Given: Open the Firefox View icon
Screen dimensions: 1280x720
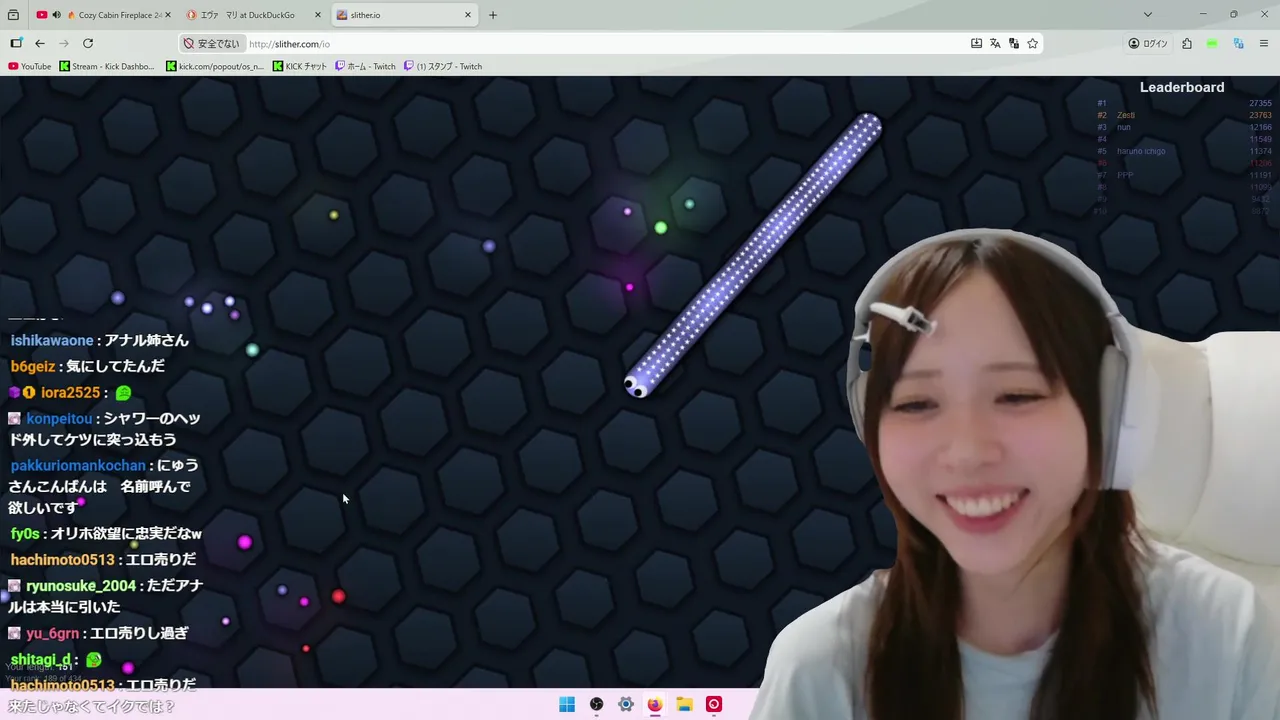Looking at the screenshot, I should (13, 15).
